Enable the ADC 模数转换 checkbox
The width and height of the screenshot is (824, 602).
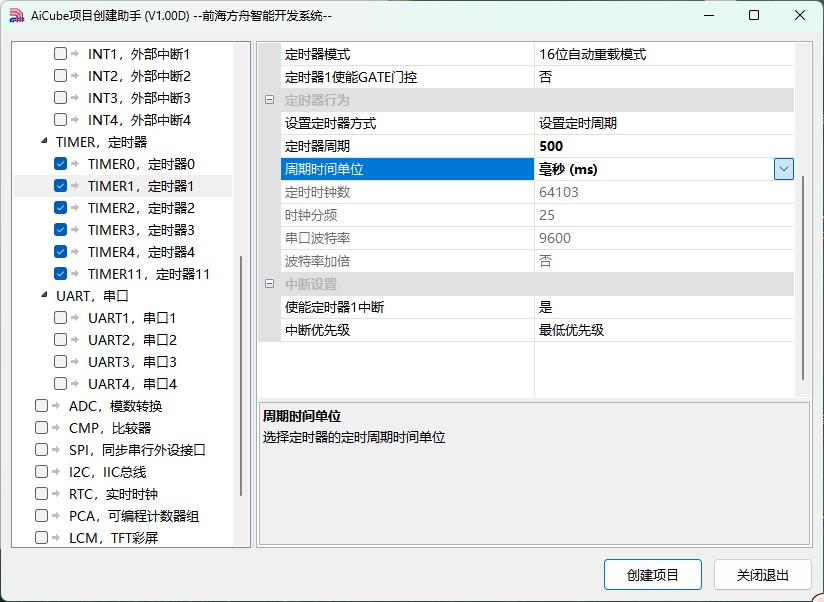click(x=42, y=406)
